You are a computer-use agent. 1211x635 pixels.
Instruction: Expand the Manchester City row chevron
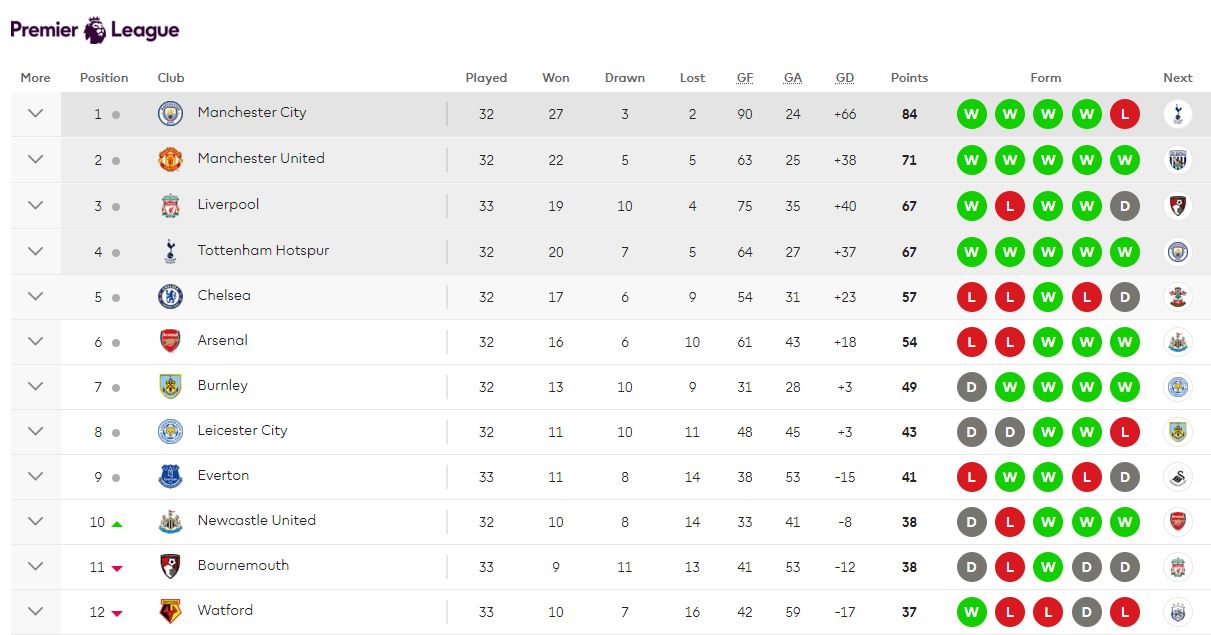(35, 114)
